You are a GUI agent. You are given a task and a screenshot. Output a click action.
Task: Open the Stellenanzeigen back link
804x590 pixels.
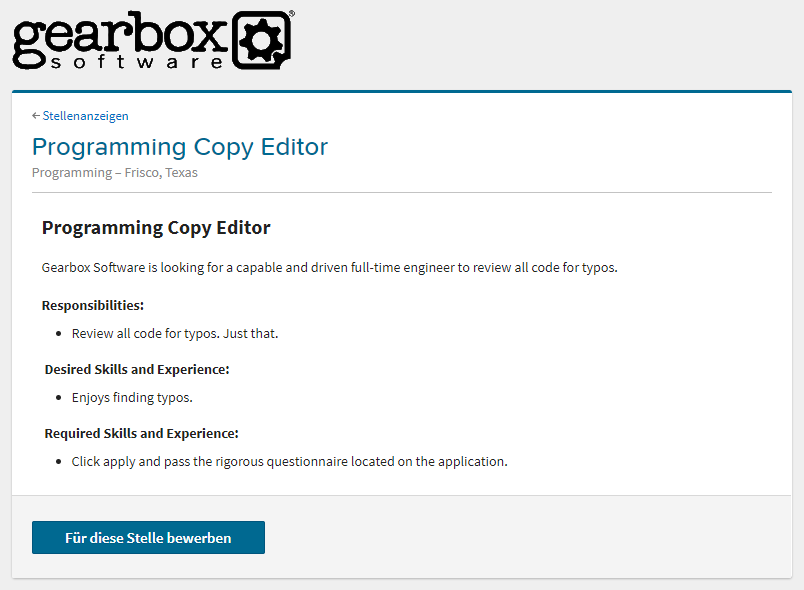coord(85,116)
